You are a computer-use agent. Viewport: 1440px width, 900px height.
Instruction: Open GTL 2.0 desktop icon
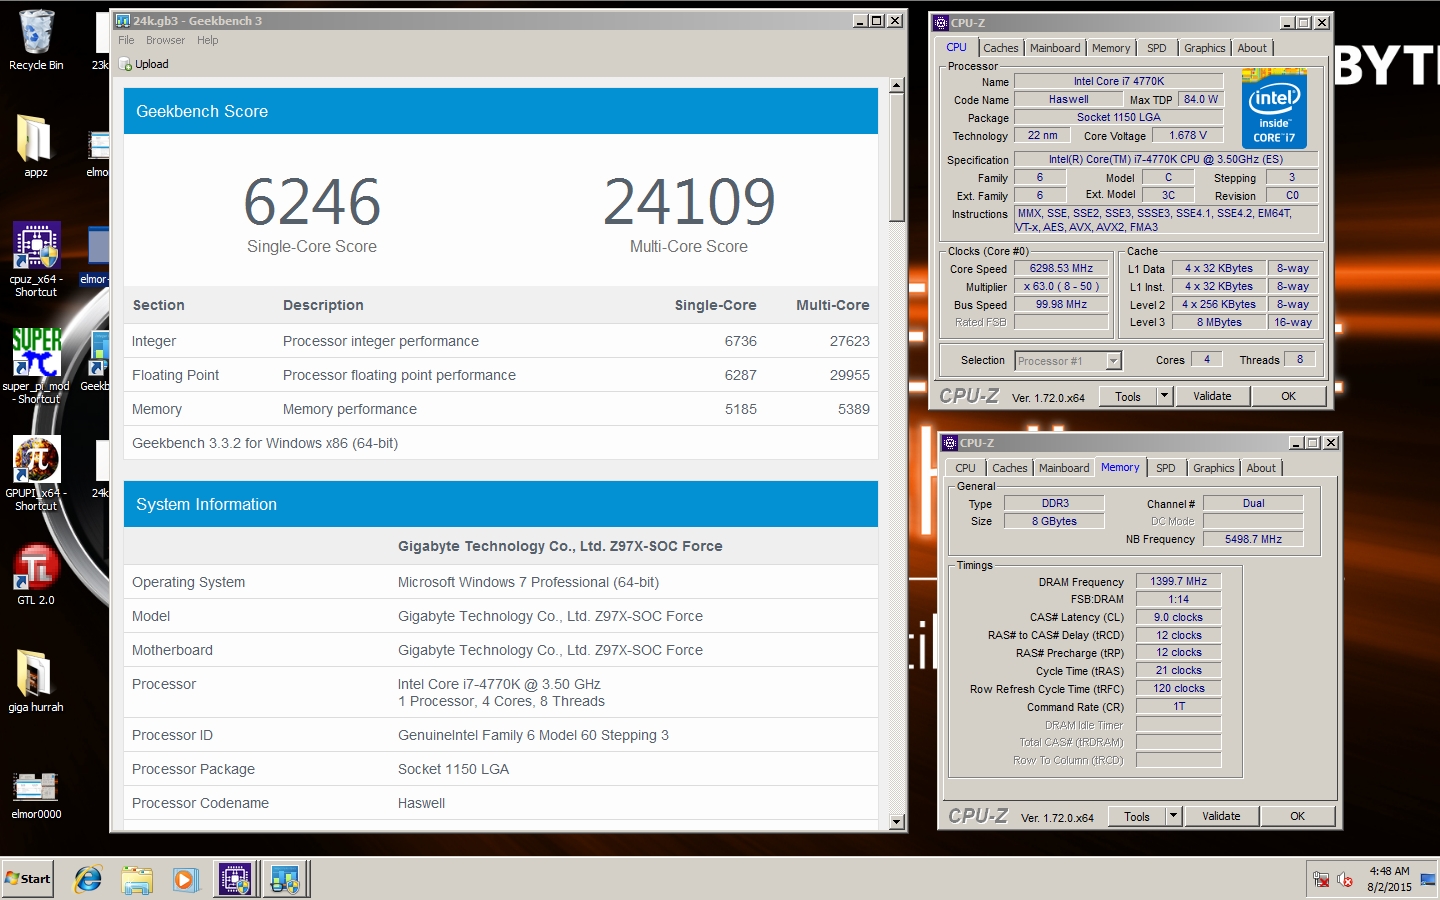[36, 575]
